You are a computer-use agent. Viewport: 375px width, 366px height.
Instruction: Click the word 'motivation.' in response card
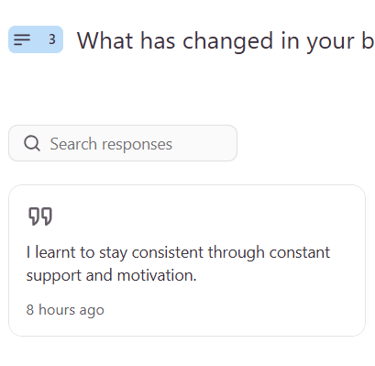[x=157, y=276]
